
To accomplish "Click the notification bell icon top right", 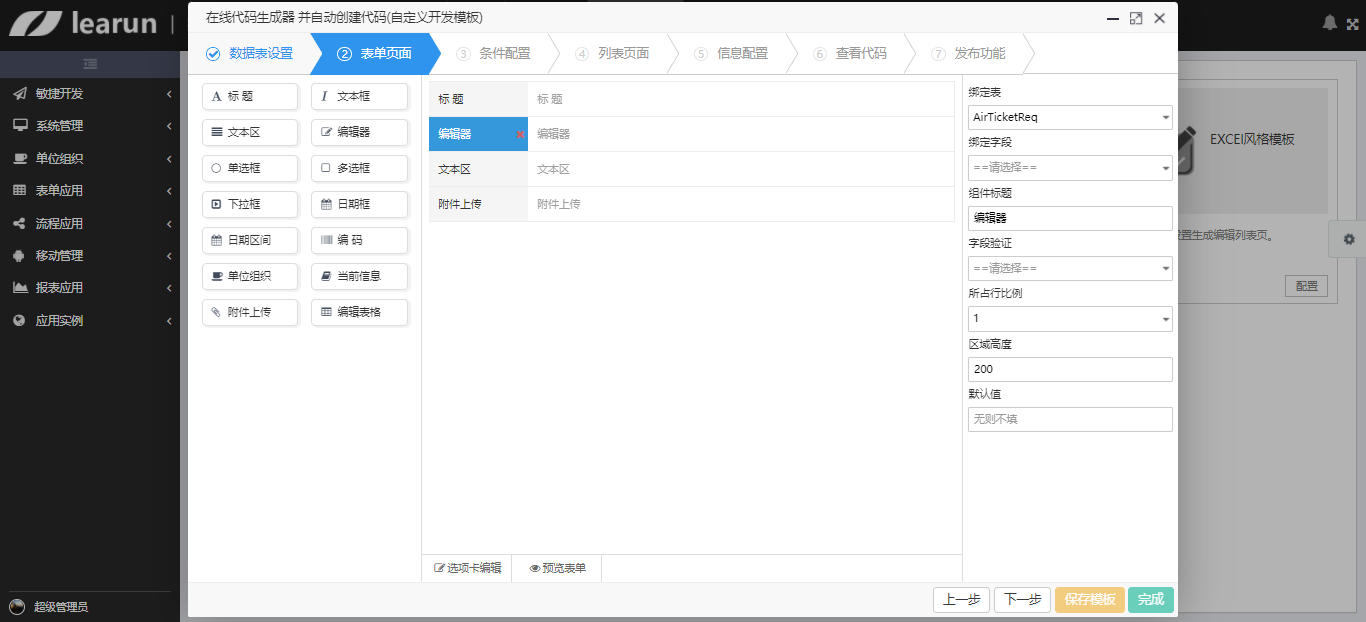I will pyautogui.click(x=1329, y=22).
